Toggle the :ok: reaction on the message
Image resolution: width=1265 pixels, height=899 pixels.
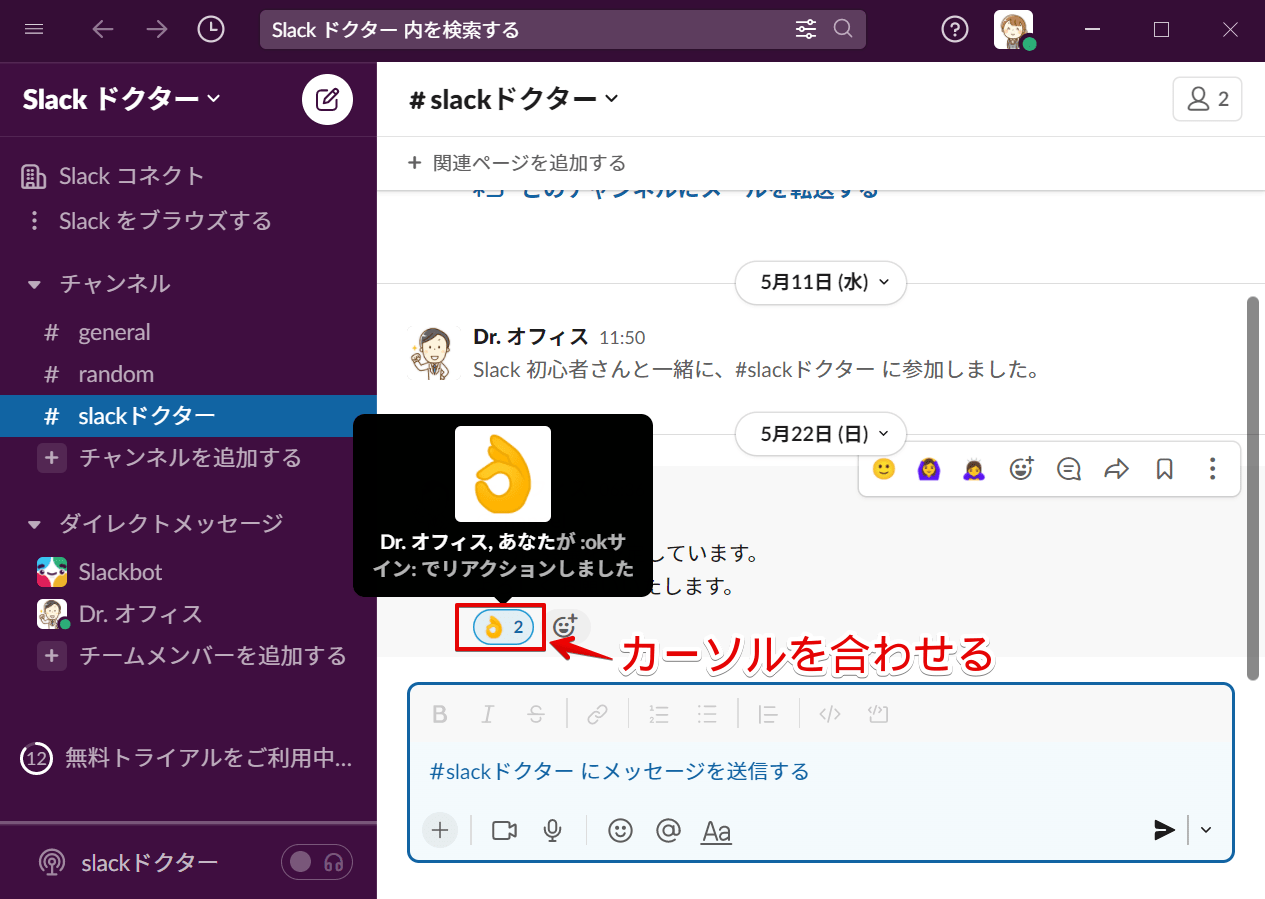click(x=499, y=626)
